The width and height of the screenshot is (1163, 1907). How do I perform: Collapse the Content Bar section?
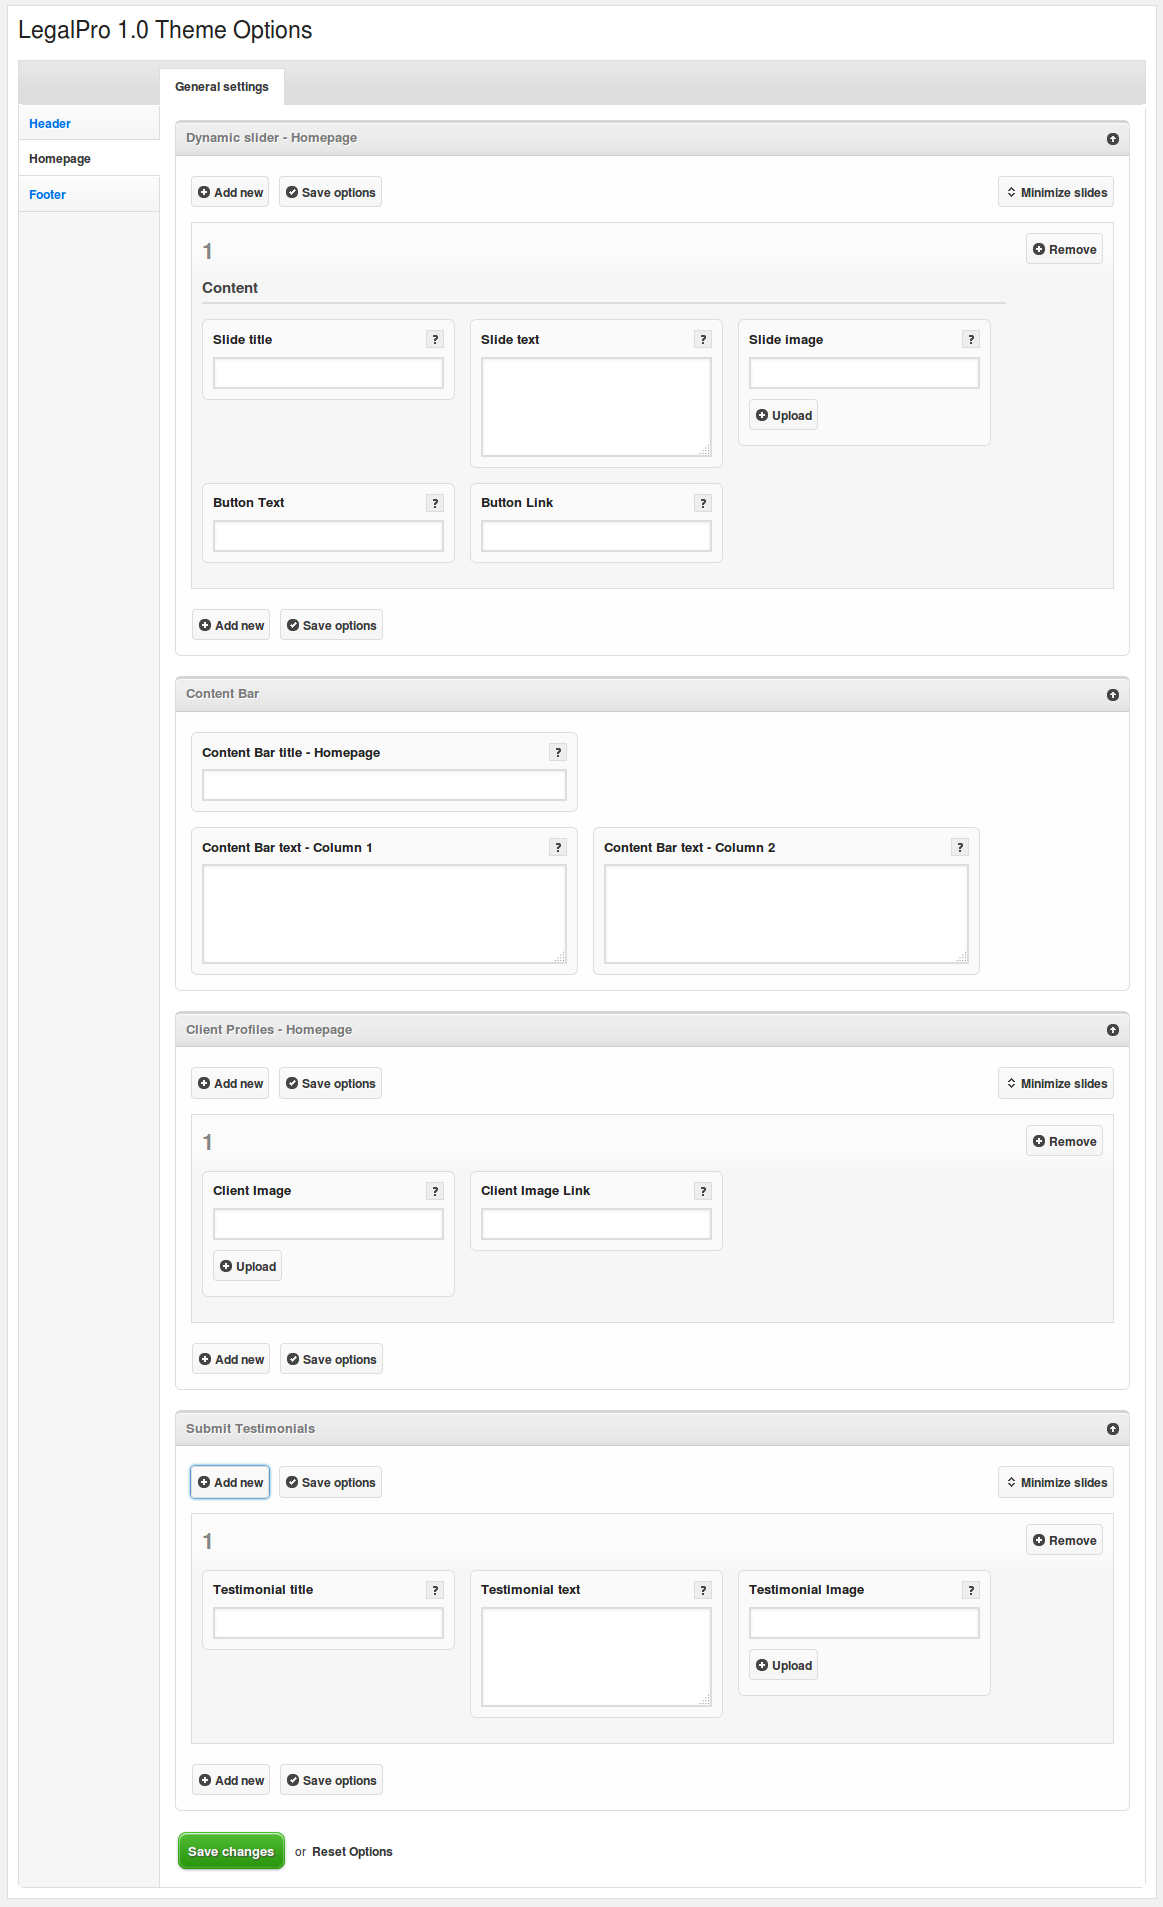1112,695
